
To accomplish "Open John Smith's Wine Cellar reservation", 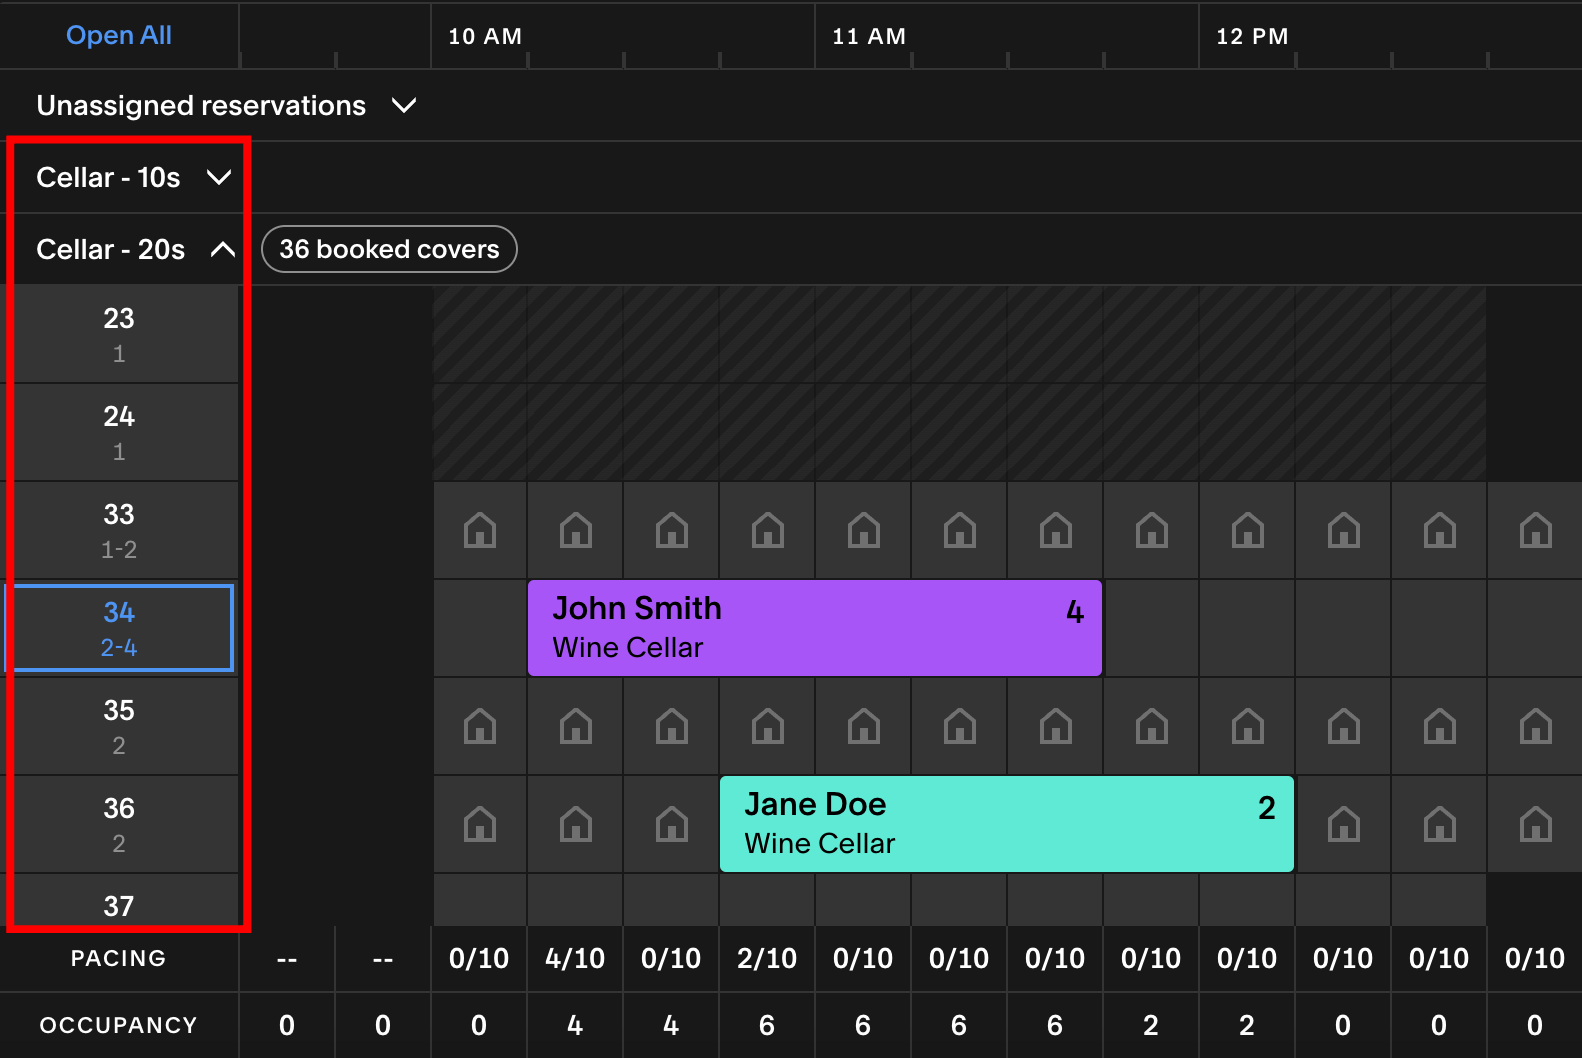I will [x=815, y=628].
